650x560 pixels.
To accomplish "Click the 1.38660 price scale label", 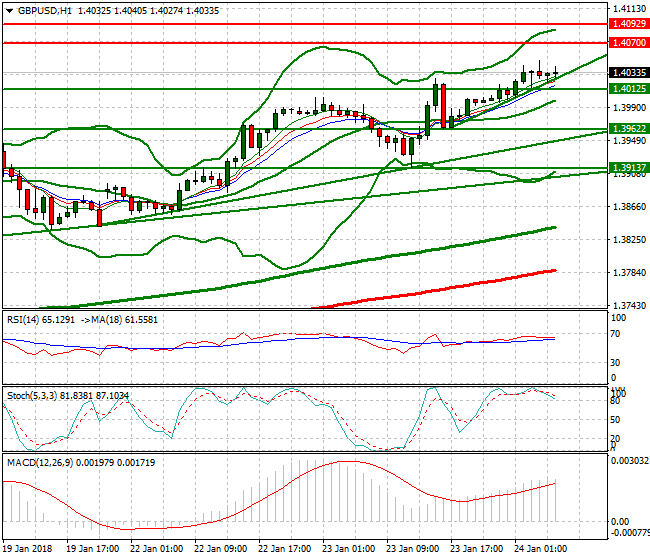I will click(629, 206).
